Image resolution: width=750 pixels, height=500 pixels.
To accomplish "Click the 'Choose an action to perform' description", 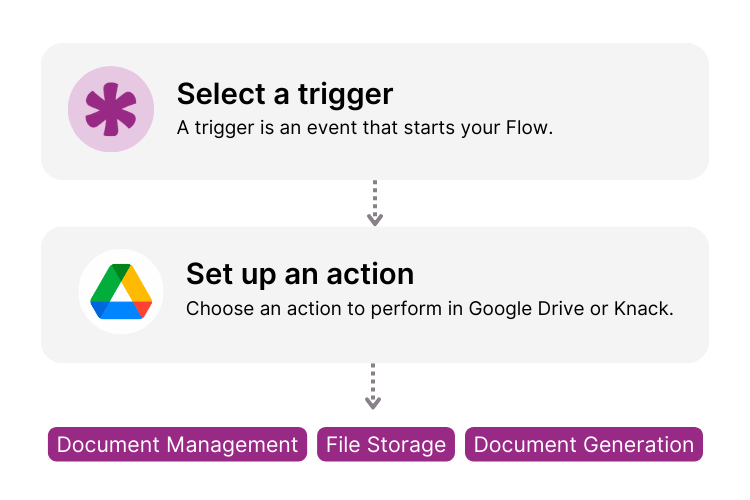I will pos(430,308).
